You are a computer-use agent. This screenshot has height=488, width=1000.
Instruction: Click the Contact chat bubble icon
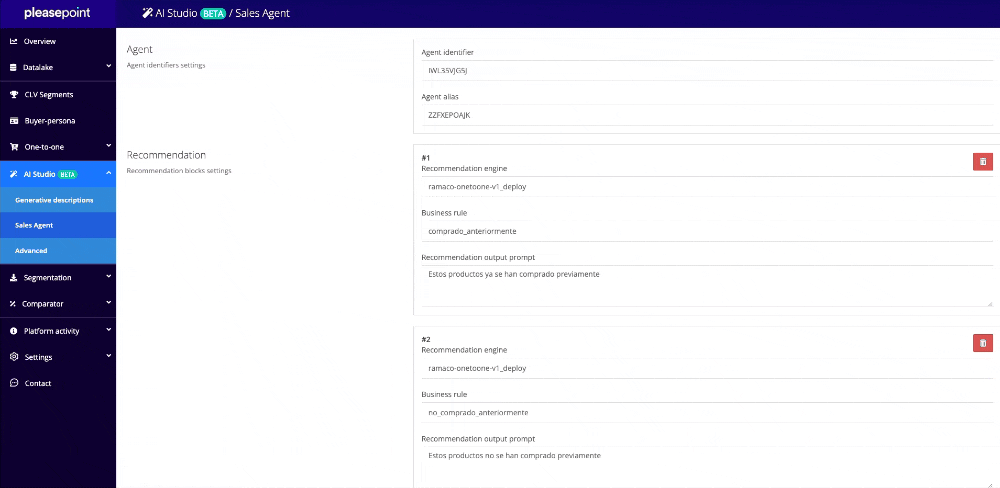(14, 383)
